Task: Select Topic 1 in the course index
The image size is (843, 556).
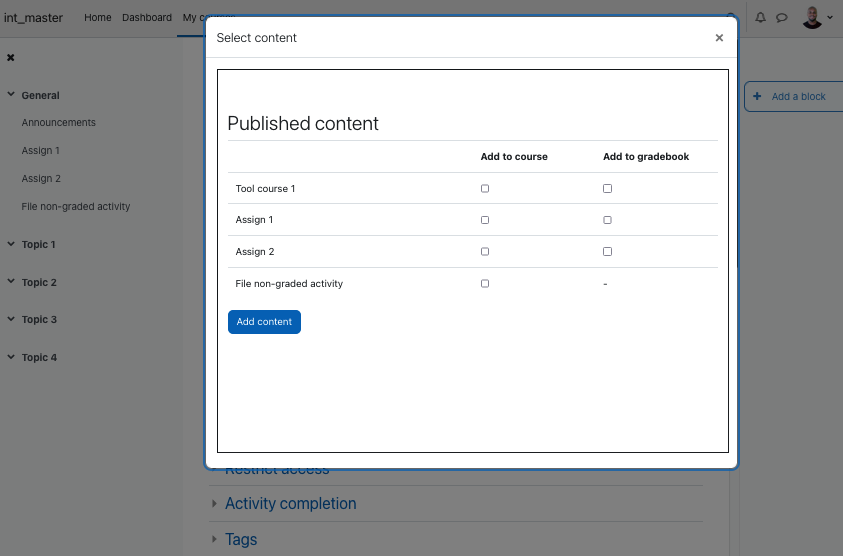Action: tap(38, 245)
